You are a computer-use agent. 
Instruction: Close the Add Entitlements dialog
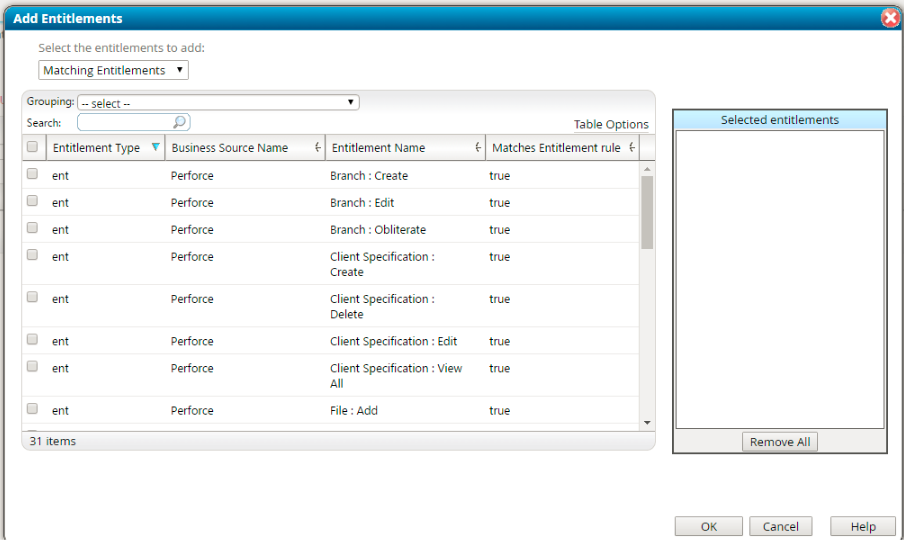point(890,18)
